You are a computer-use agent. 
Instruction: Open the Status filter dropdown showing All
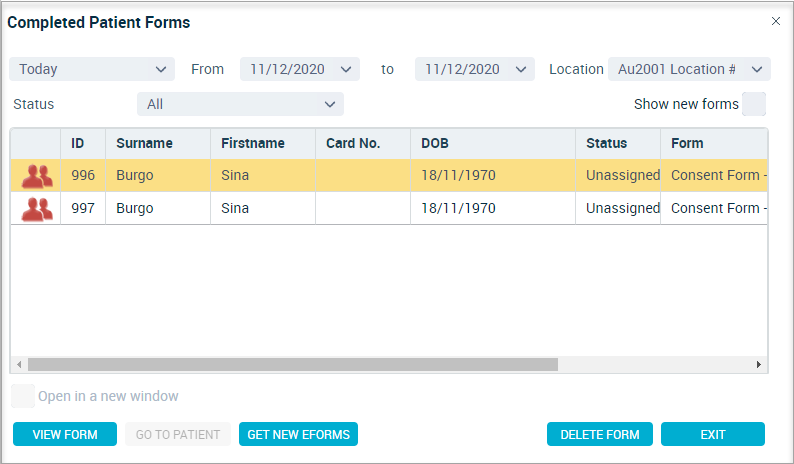tap(241, 104)
